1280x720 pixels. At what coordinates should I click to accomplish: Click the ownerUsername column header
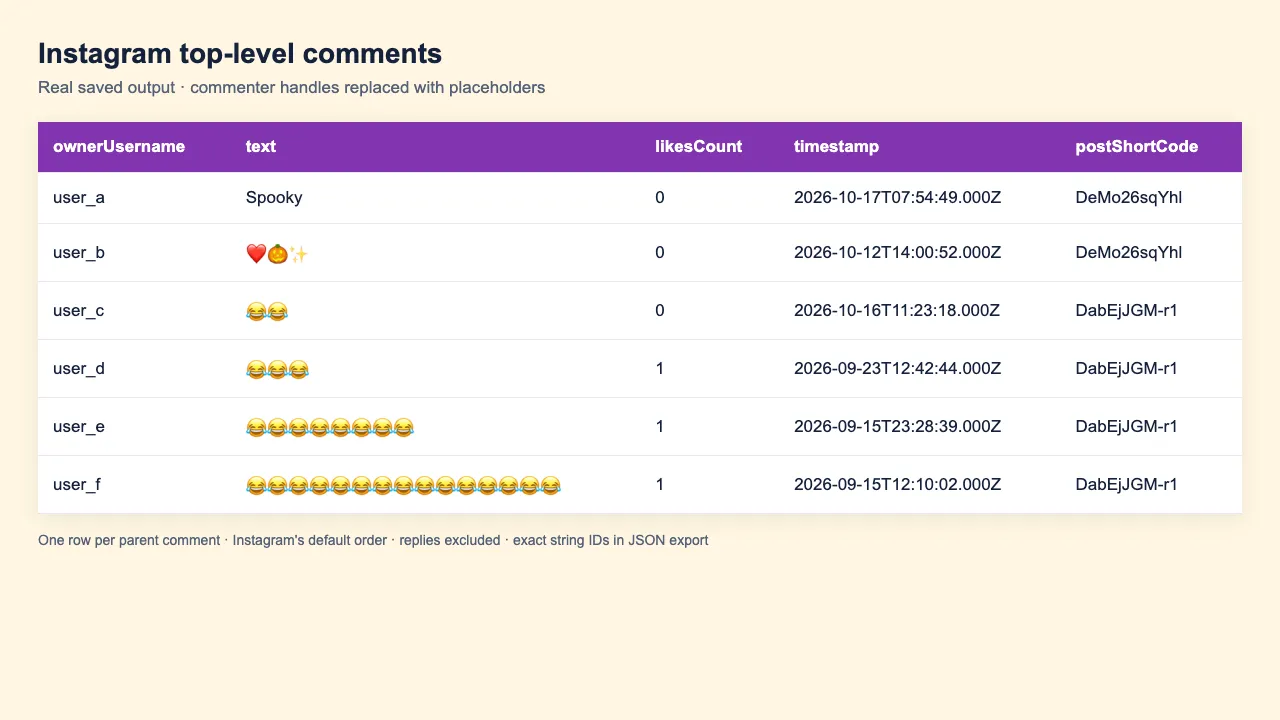point(119,146)
